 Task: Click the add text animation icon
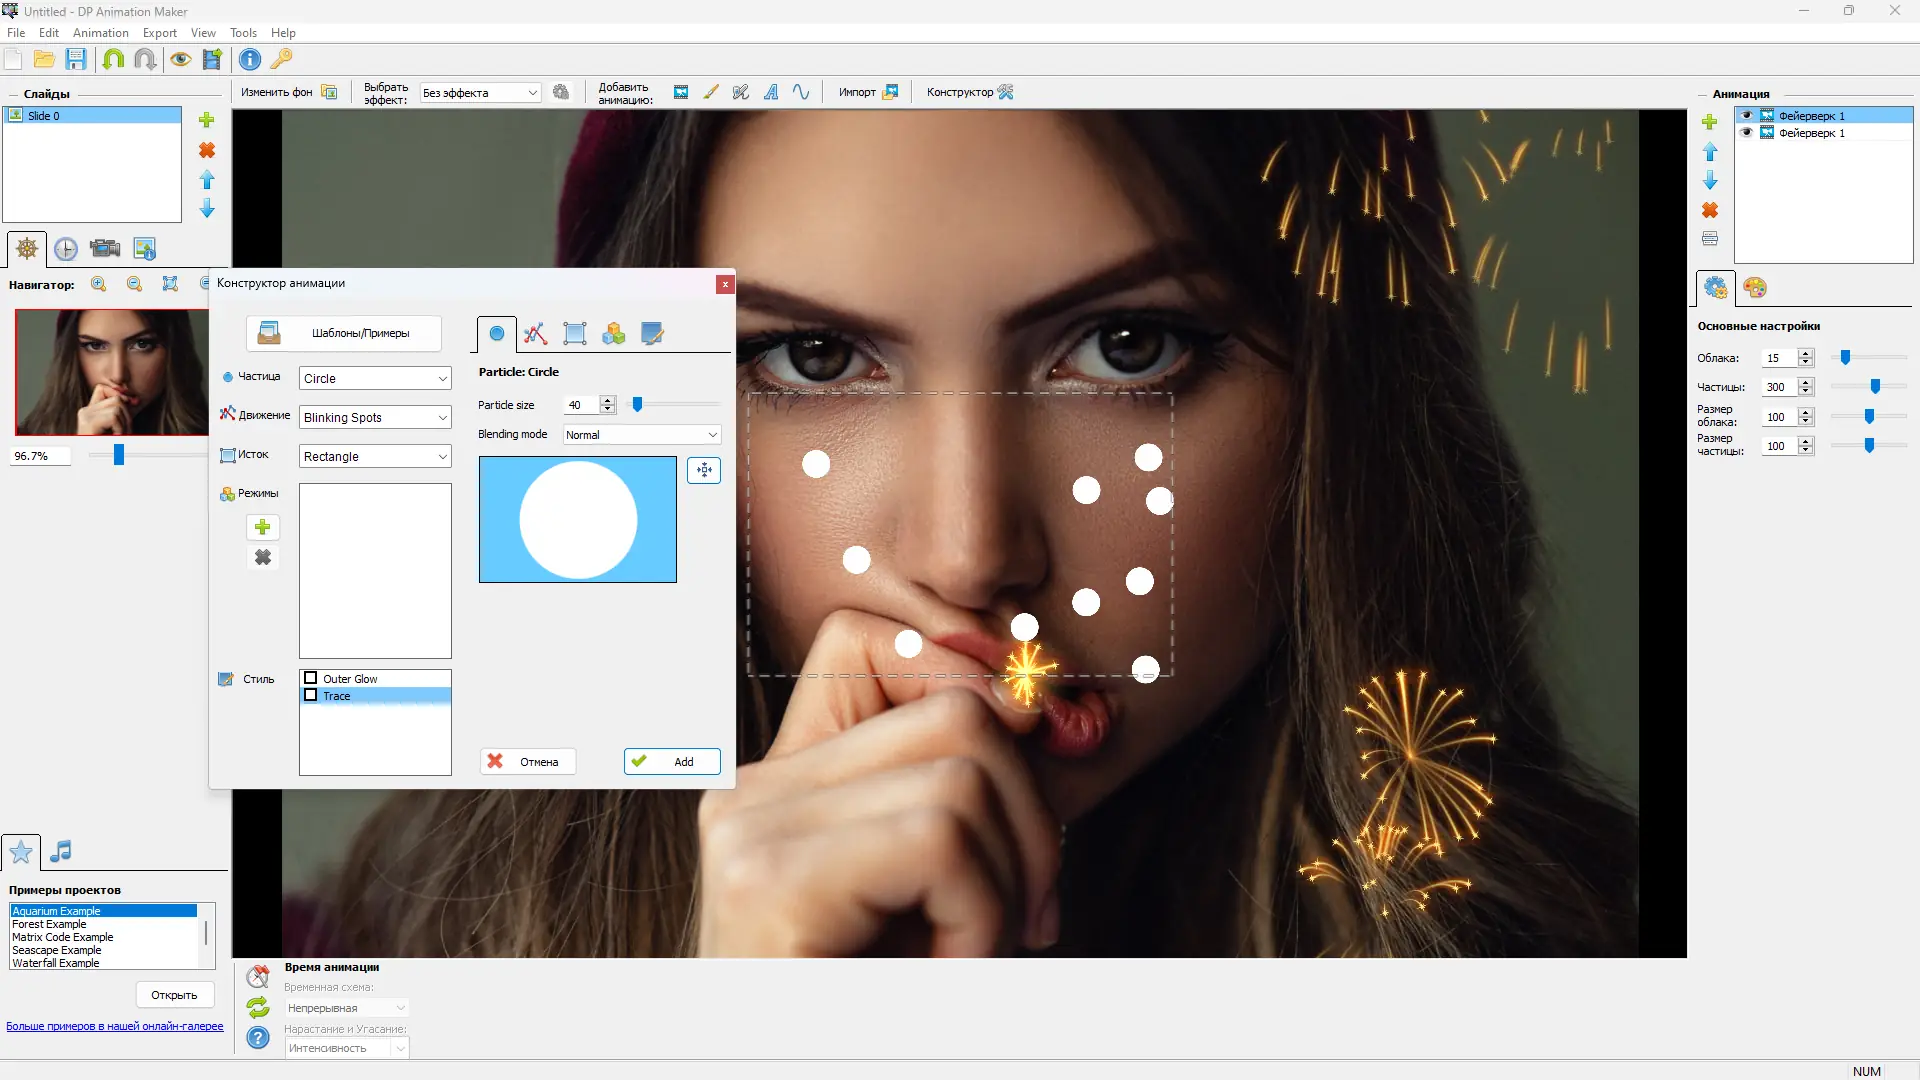771,92
